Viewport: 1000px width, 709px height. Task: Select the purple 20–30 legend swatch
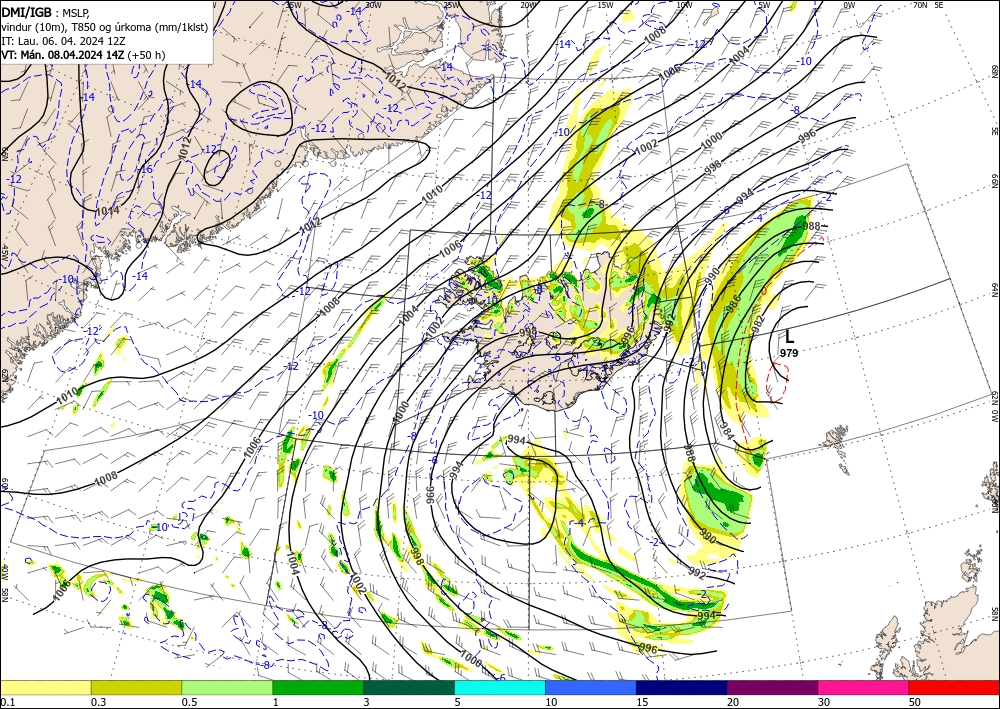(772, 687)
